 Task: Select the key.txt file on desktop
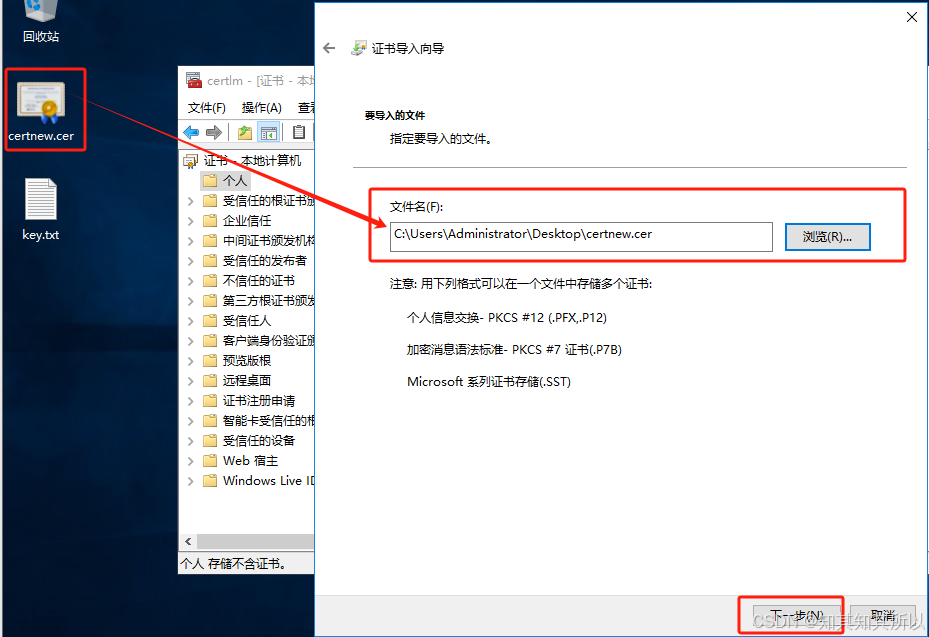[x=41, y=208]
